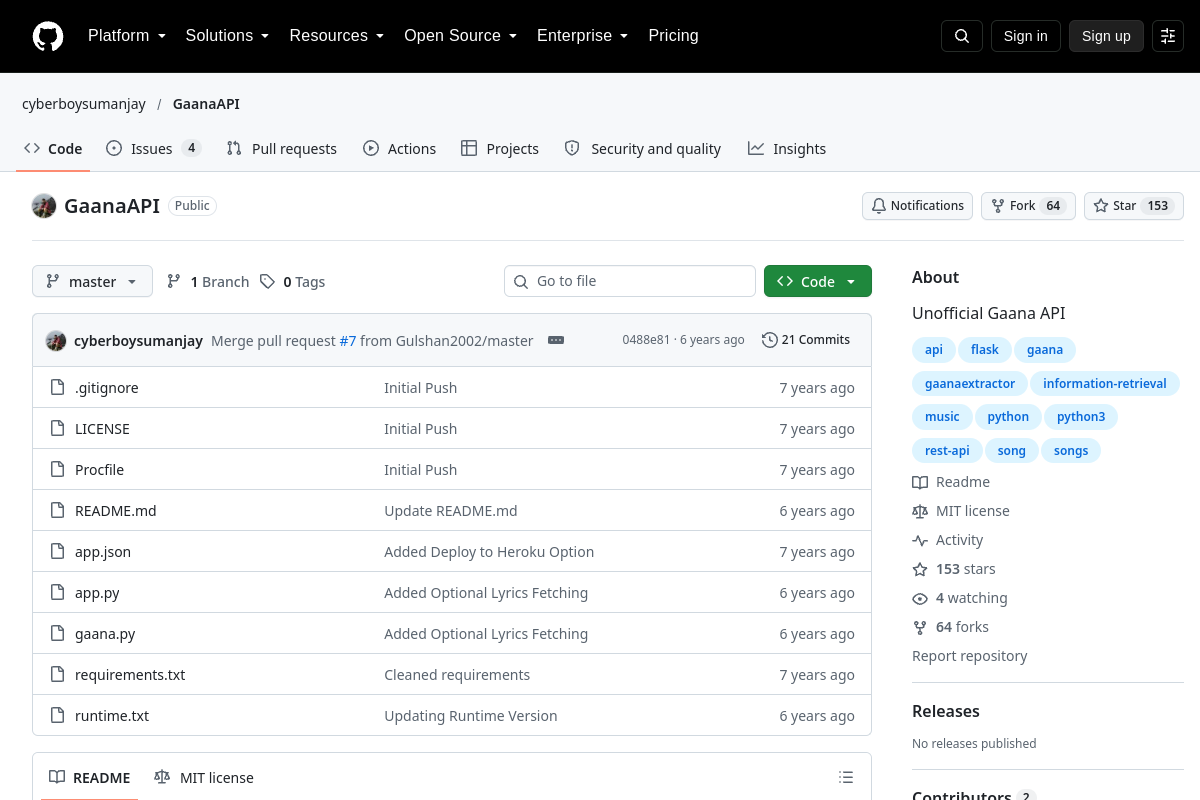Click the README outline list icon
The width and height of the screenshot is (1200, 800).
(x=846, y=777)
